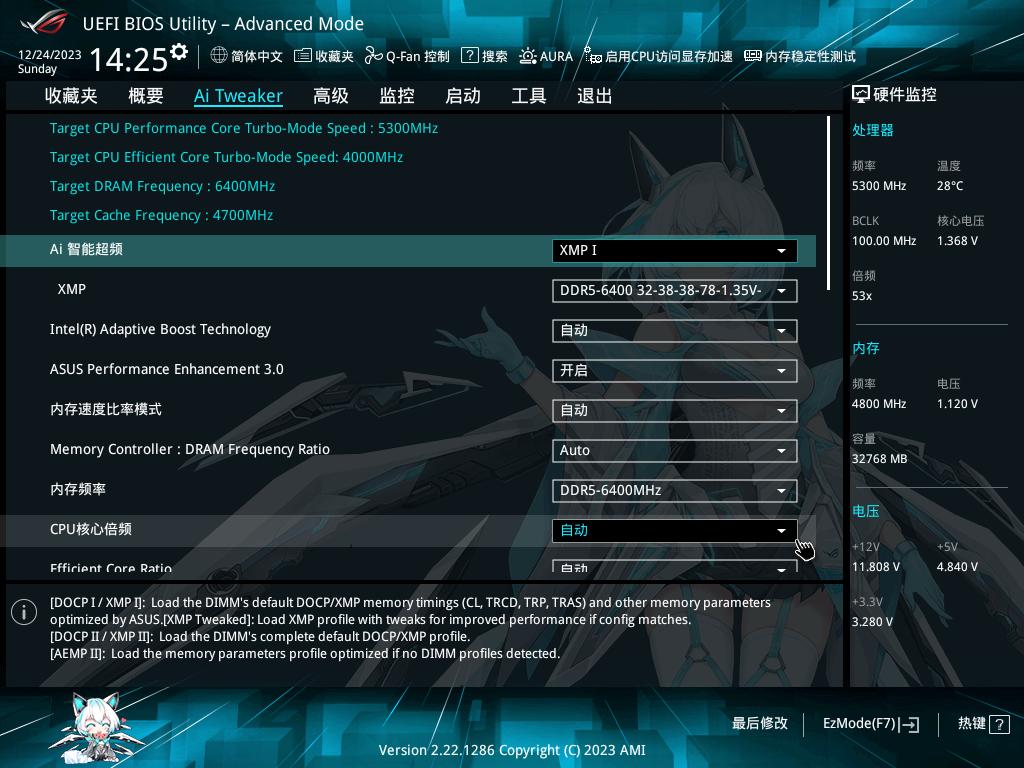The width and height of the screenshot is (1024, 768).
Task: Open Intel Adaptive Boost Technology dropdown
Action: click(x=675, y=330)
